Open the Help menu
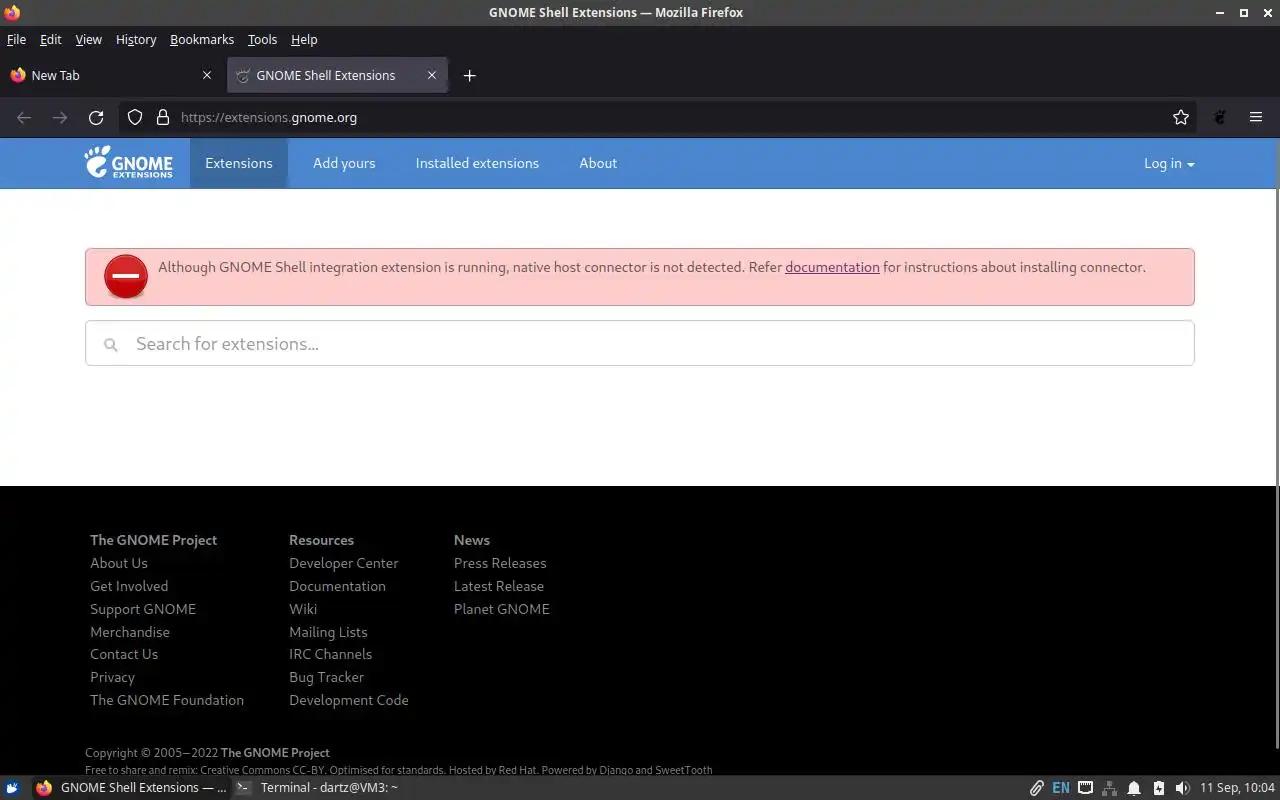Screen dimensions: 1280x800 (x=304, y=39)
